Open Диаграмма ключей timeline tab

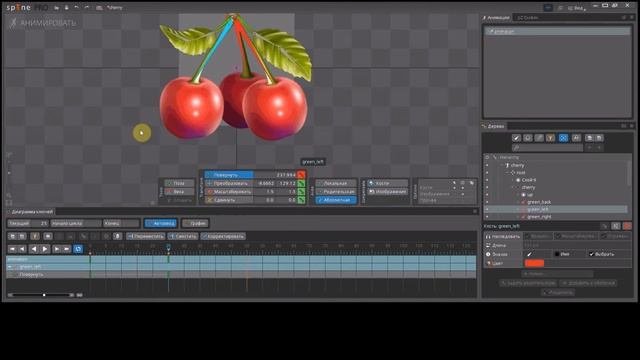[30, 212]
